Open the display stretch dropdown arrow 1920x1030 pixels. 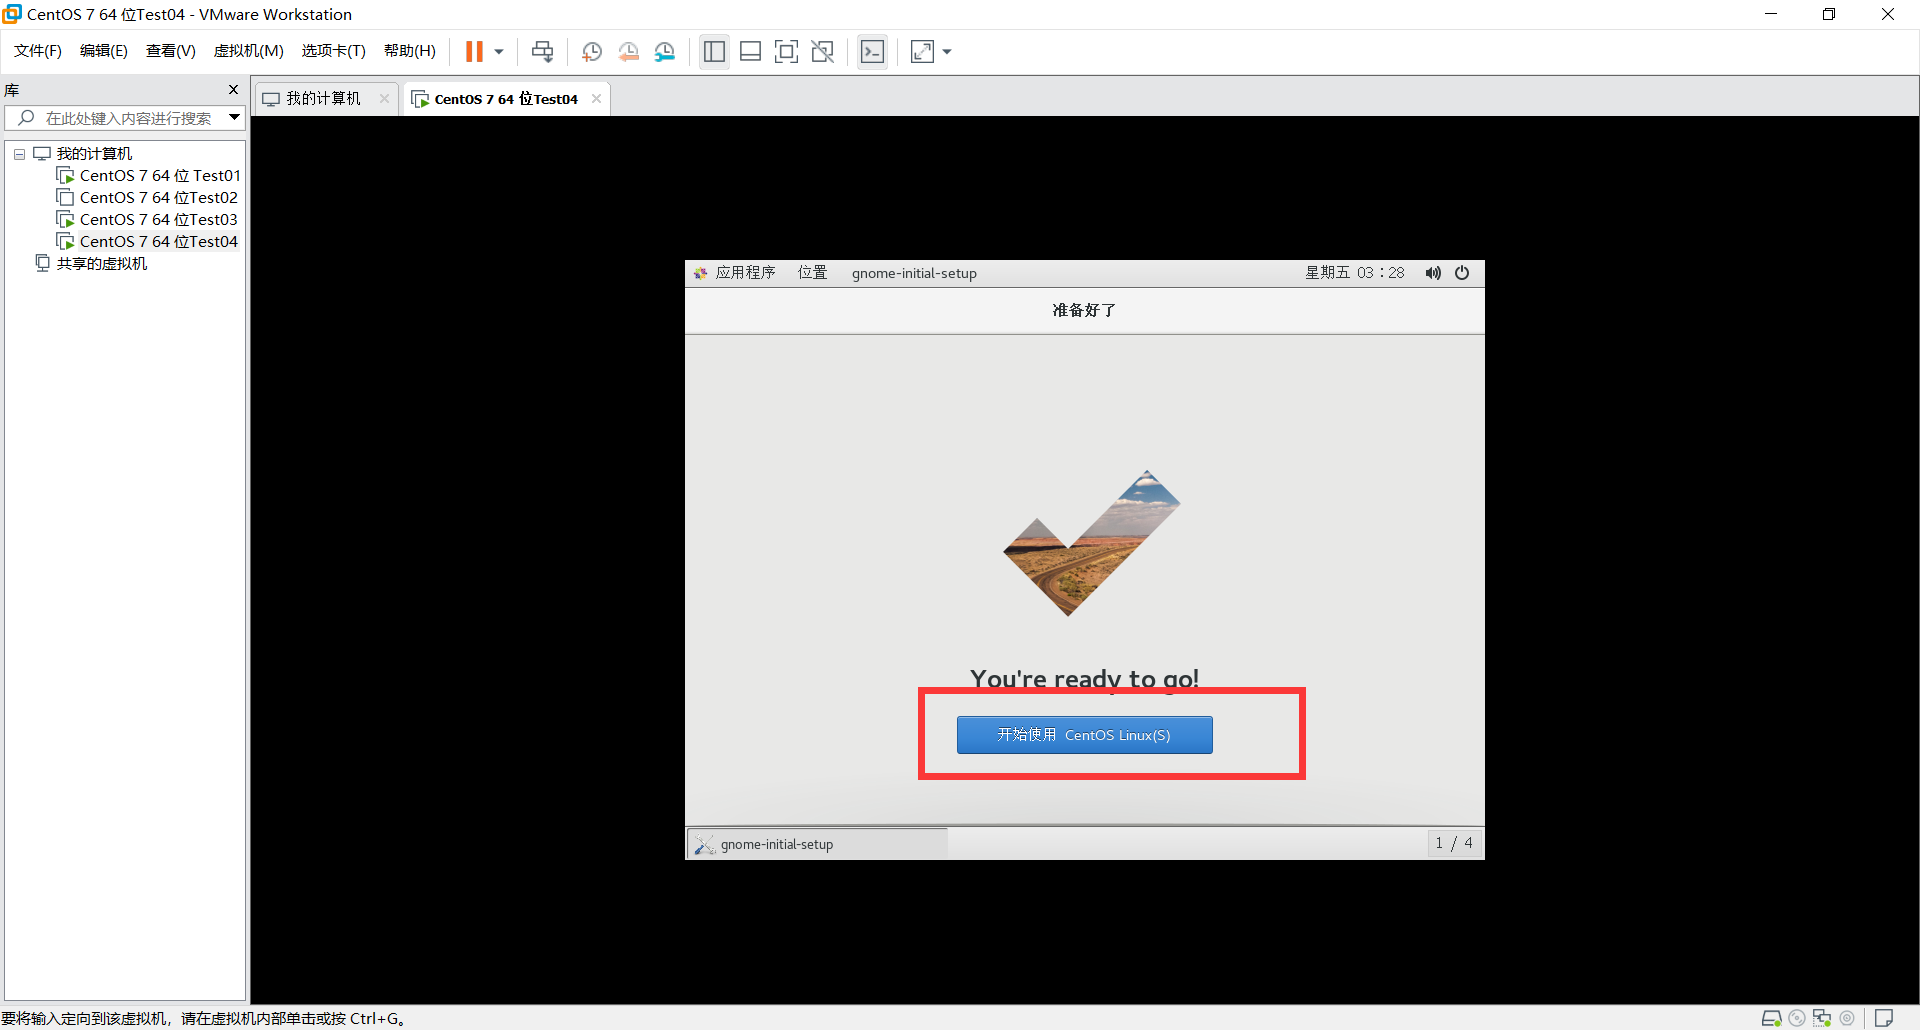[x=947, y=51]
